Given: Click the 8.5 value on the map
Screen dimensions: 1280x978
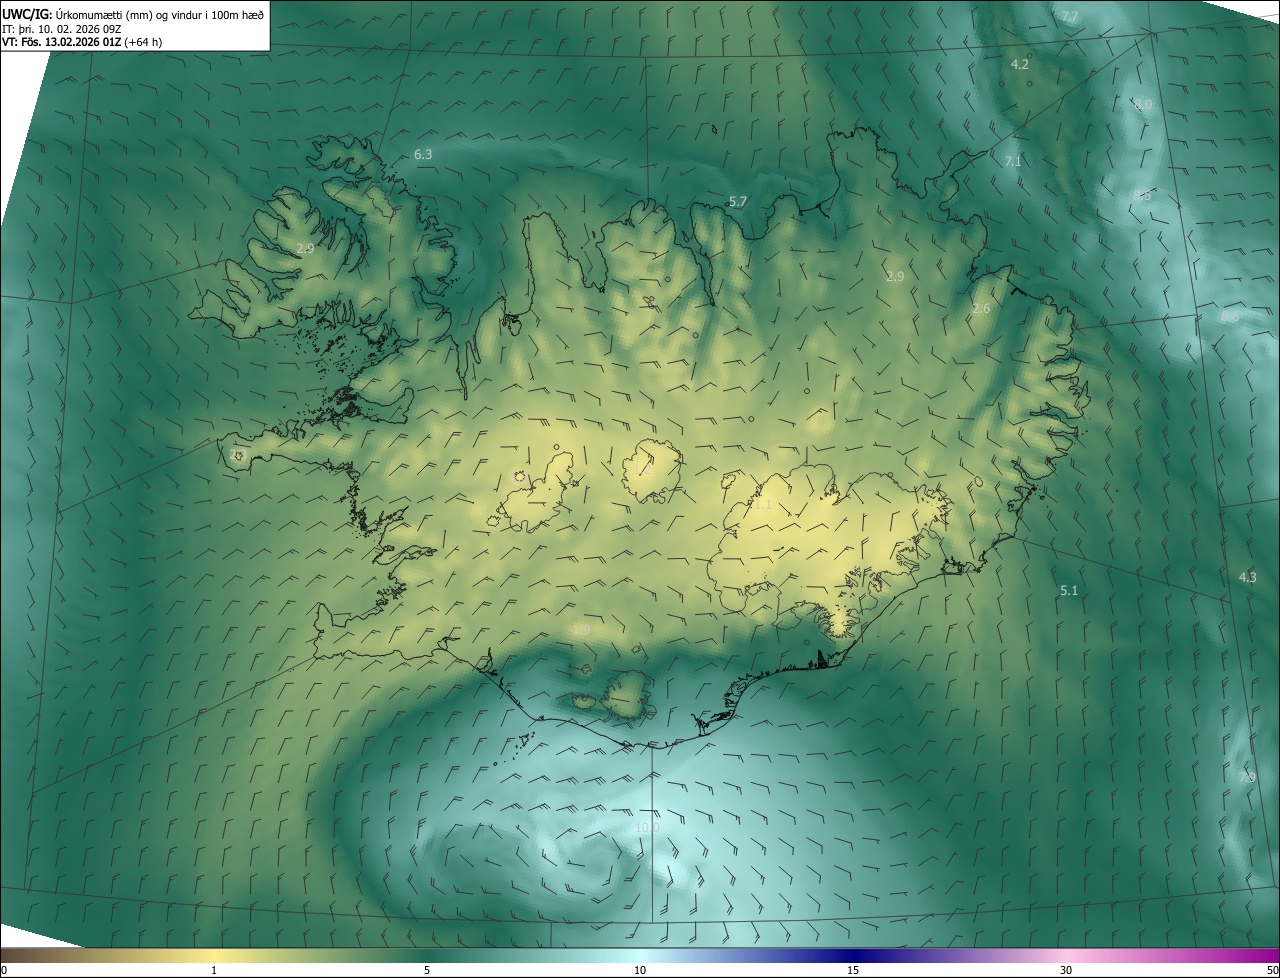Looking at the screenshot, I should (1143, 196).
